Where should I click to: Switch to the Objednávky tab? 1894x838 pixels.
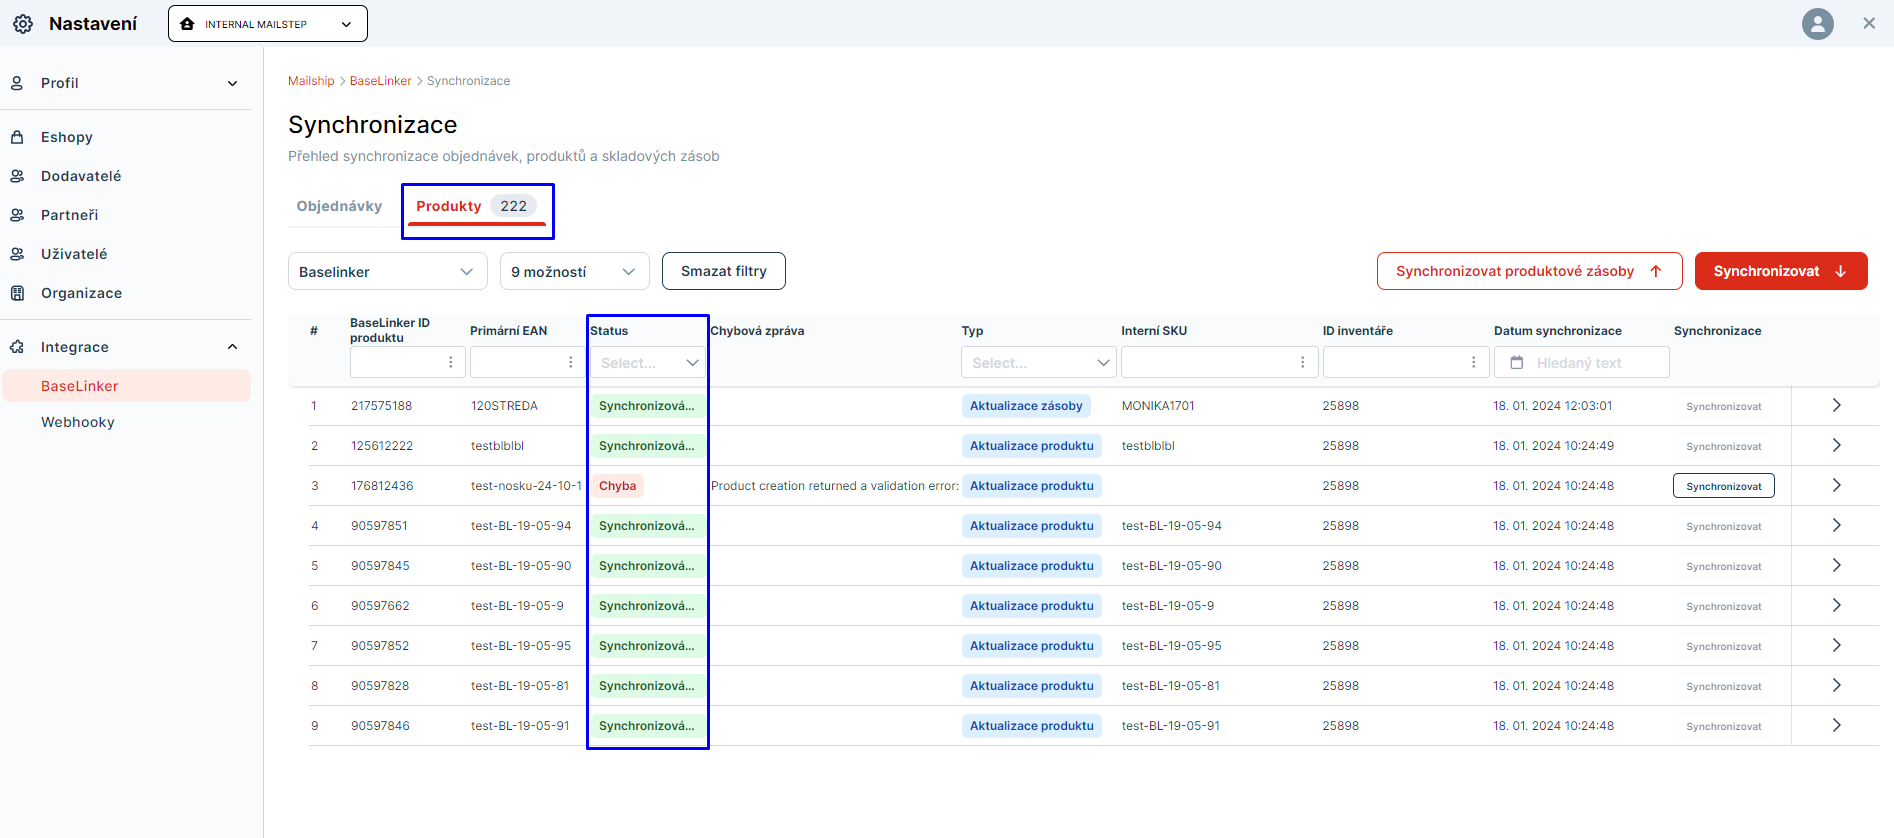point(339,206)
